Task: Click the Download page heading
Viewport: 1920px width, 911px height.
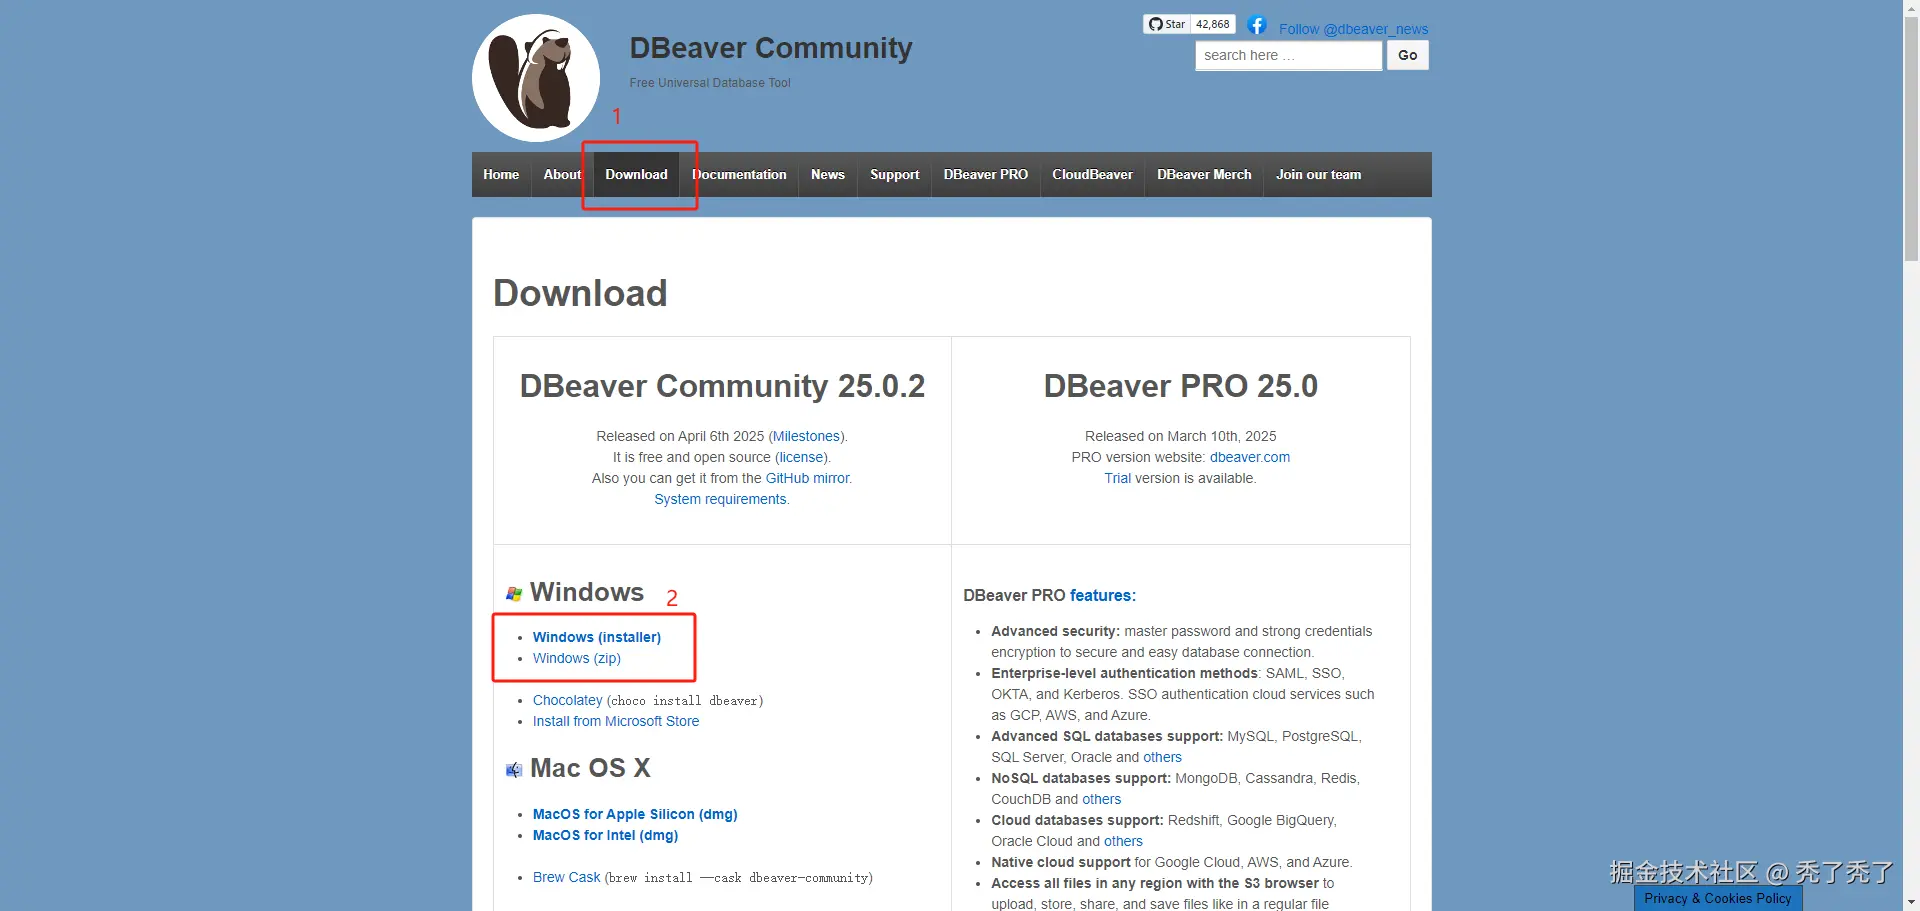Action: tap(580, 293)
